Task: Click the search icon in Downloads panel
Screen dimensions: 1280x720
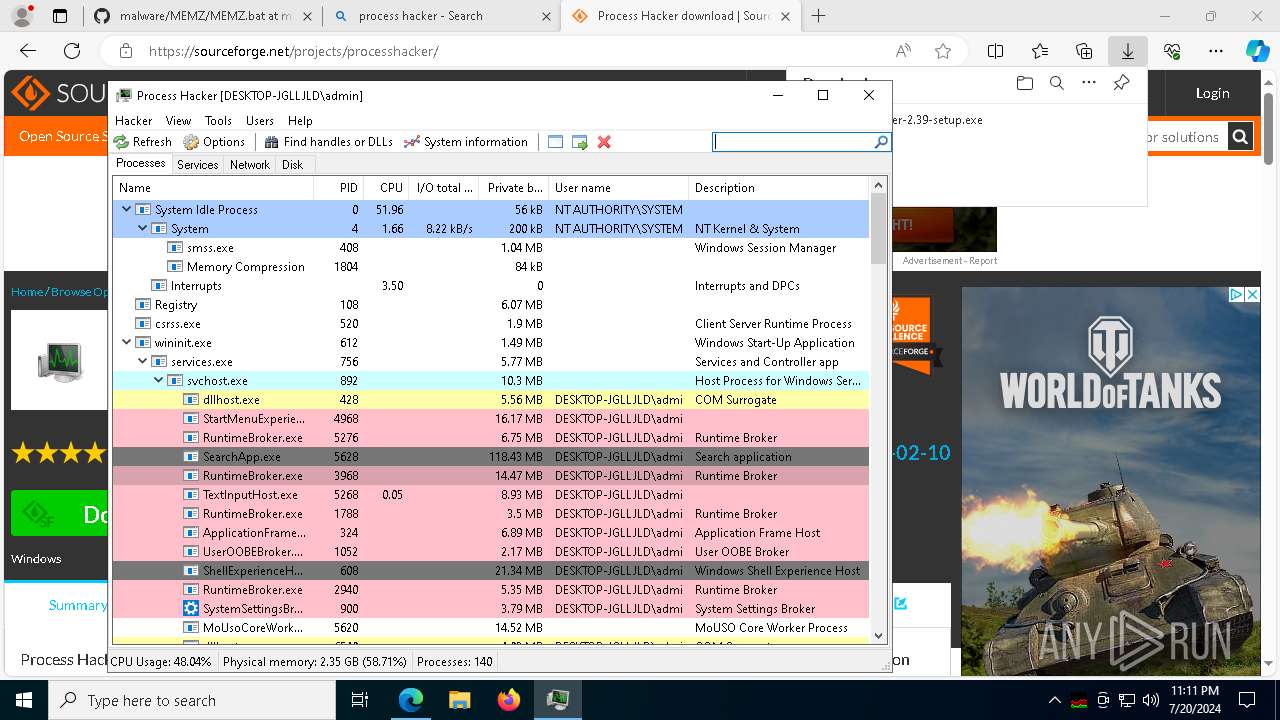Action: [1056, 84]
